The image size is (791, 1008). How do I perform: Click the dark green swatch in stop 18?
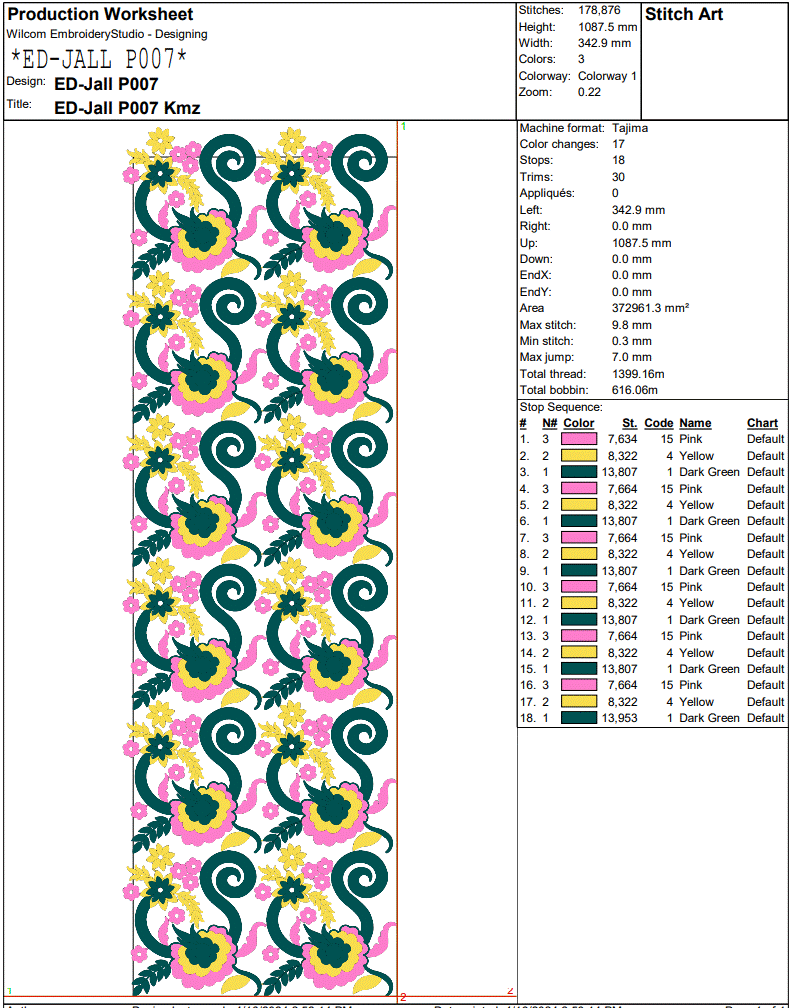click(x=579, y=718)
